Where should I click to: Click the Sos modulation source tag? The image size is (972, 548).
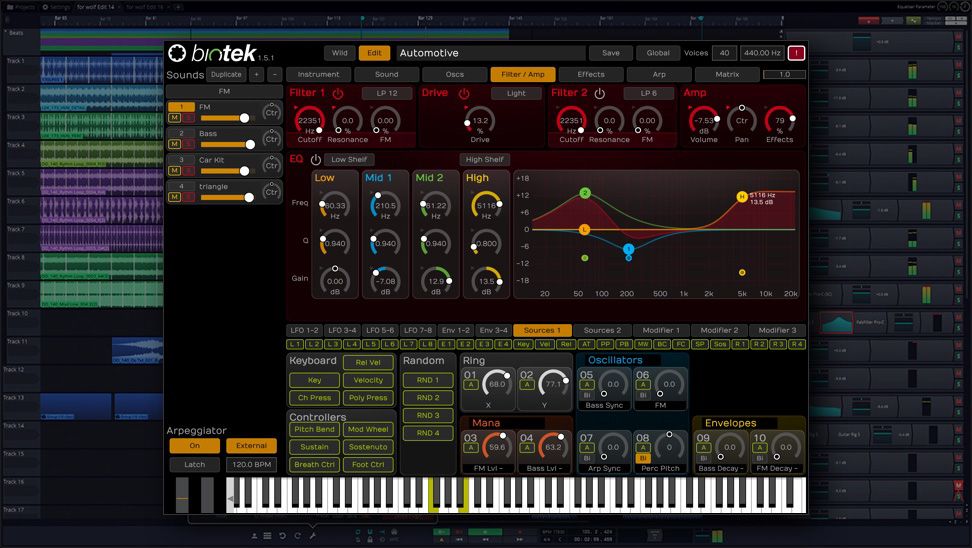(x=720, y=344)
